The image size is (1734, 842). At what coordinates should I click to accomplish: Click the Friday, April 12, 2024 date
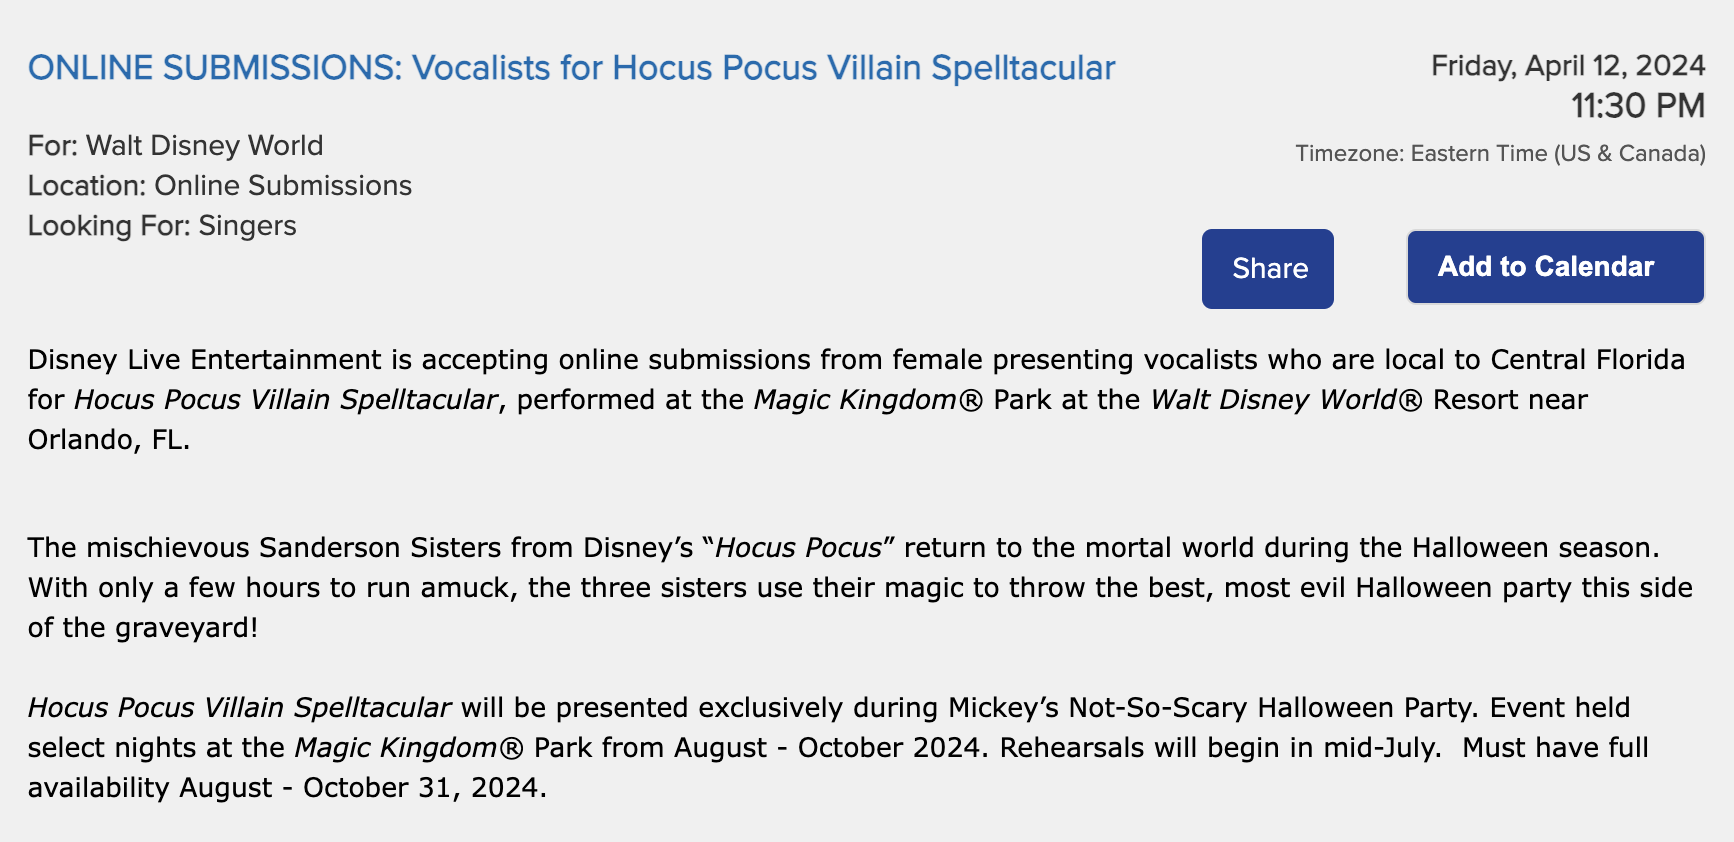click(1567, 66)
